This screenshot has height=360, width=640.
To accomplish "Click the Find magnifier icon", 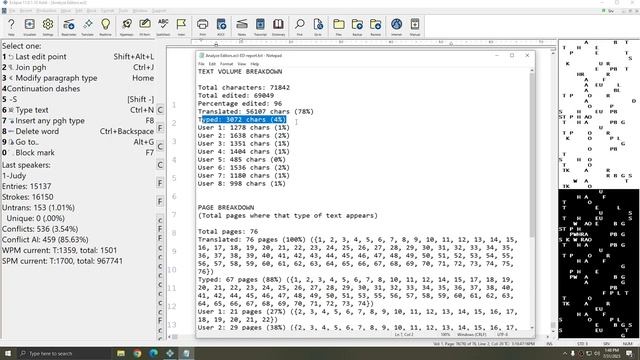I will pyautogui.click(x=300, y=27).
